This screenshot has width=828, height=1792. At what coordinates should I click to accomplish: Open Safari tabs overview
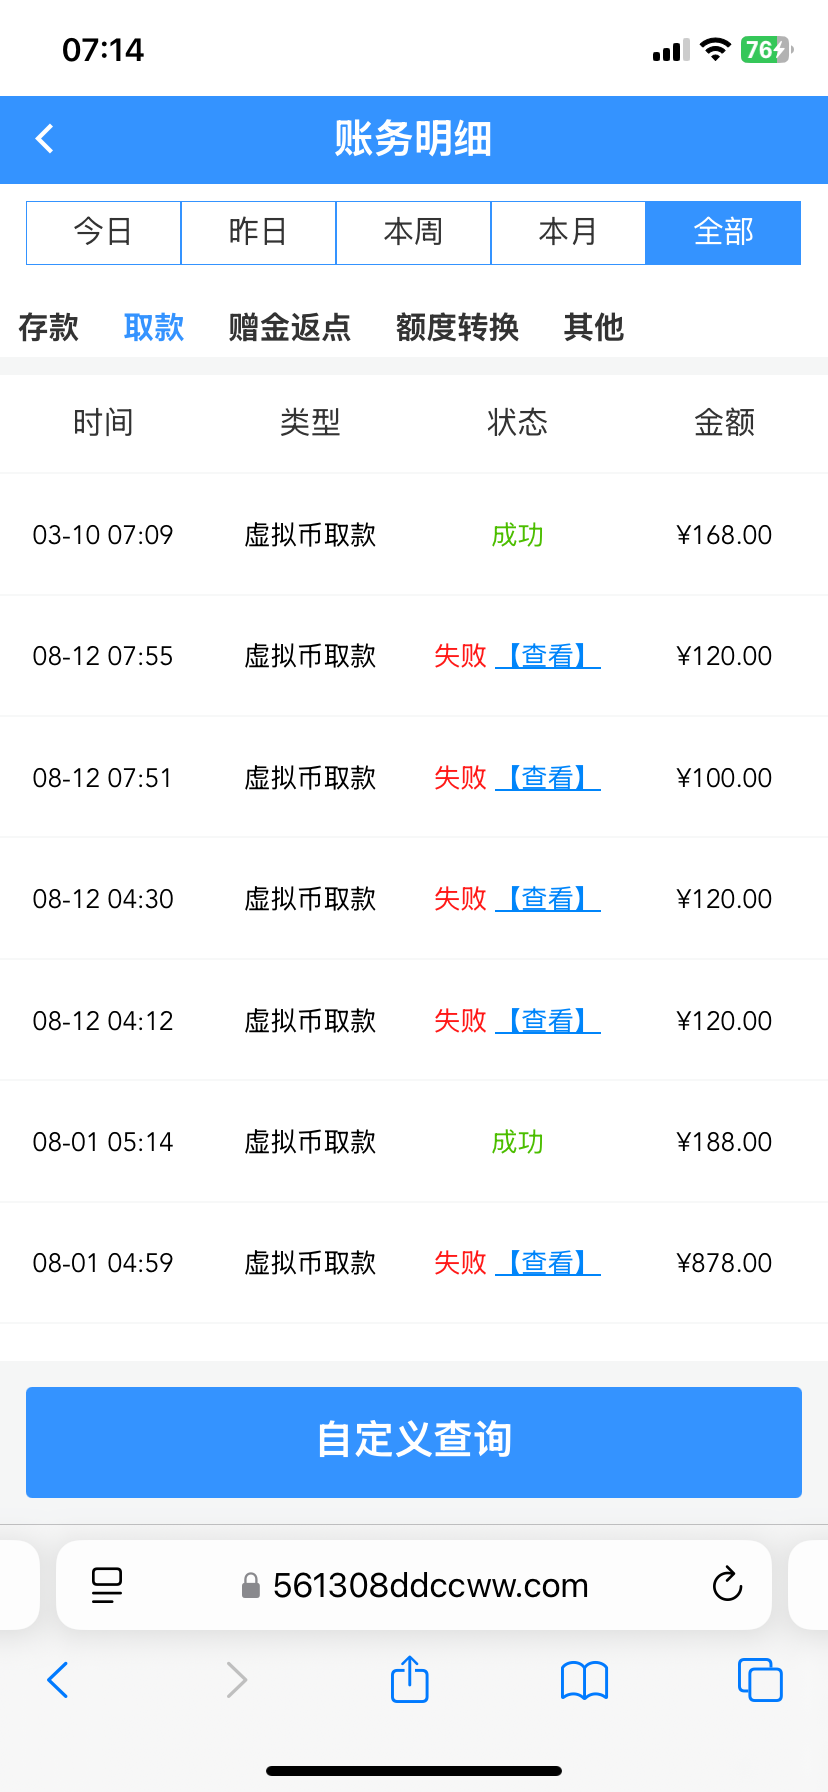click(x=760, y=1680)
